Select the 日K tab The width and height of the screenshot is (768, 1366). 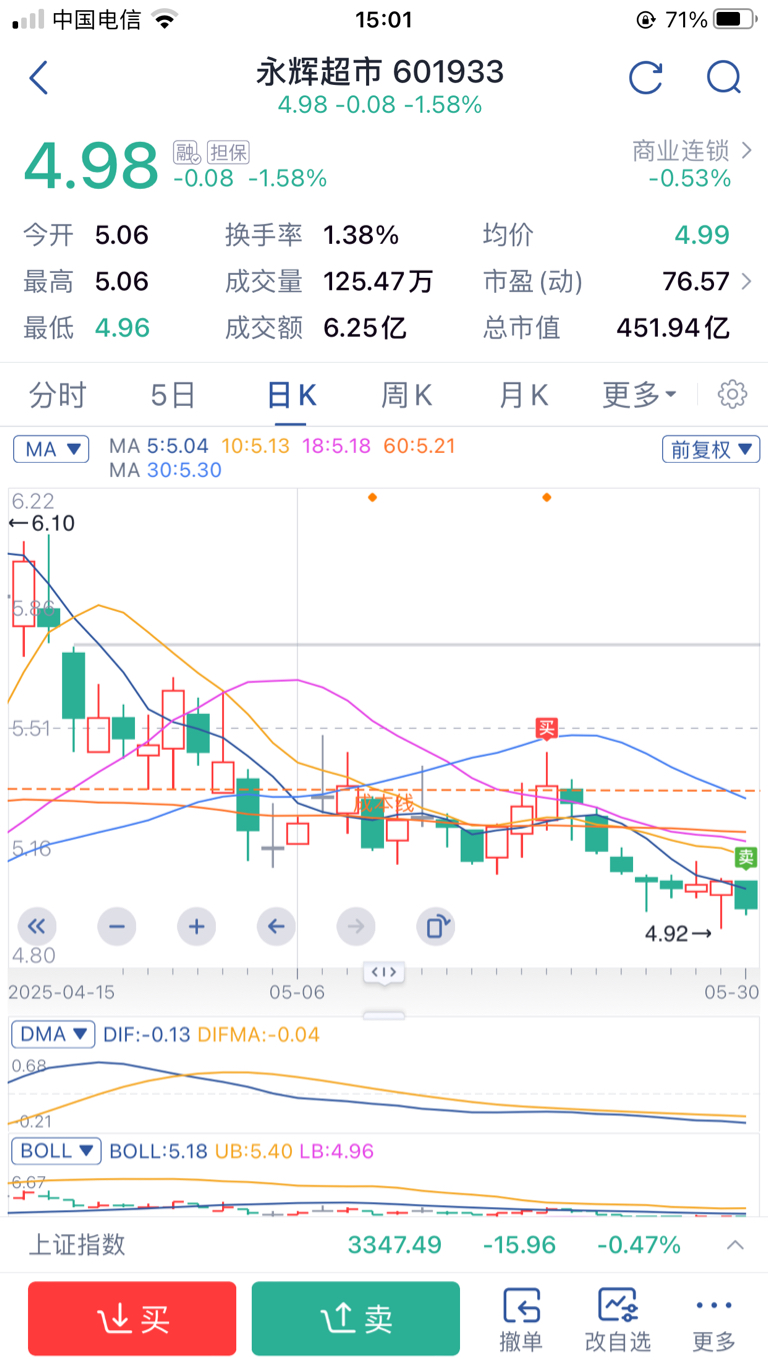click(291, 395)
